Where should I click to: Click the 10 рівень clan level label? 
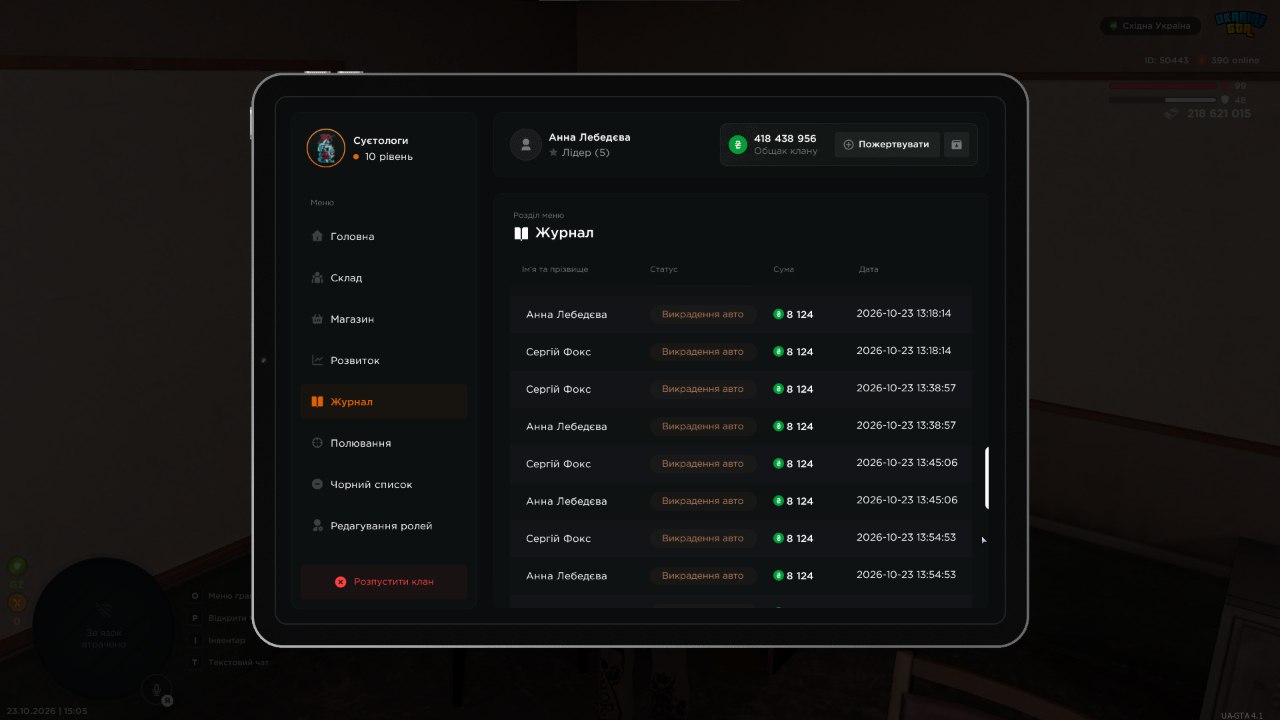[x=389, y=157]
